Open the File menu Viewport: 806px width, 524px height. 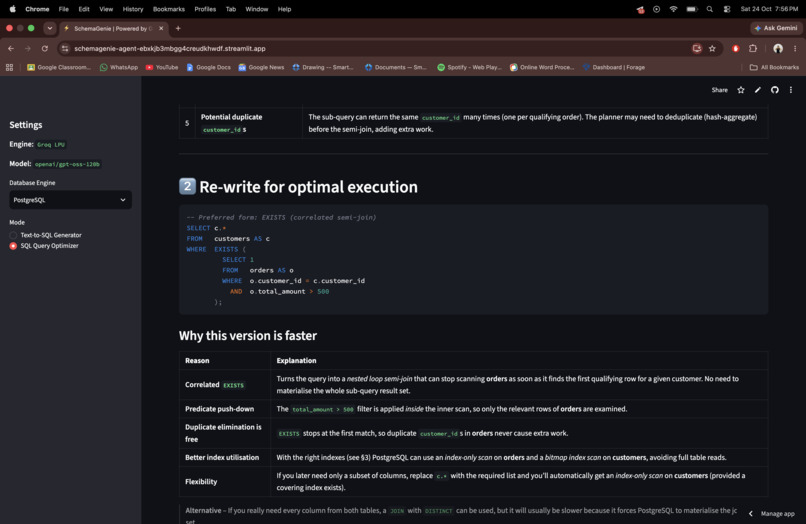coord(64,9)
